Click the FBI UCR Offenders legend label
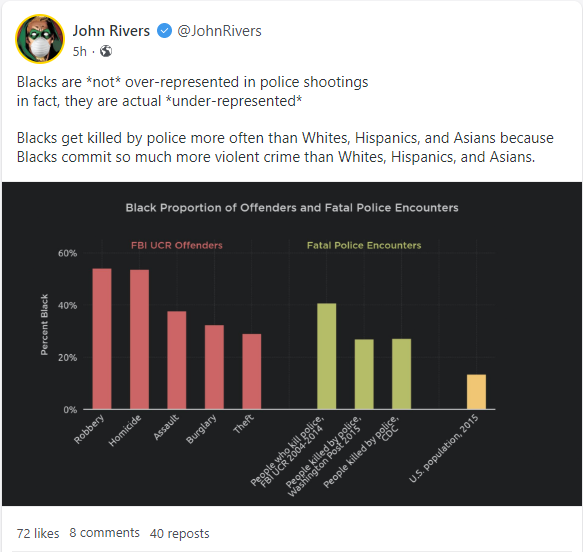 pos(177,245)
